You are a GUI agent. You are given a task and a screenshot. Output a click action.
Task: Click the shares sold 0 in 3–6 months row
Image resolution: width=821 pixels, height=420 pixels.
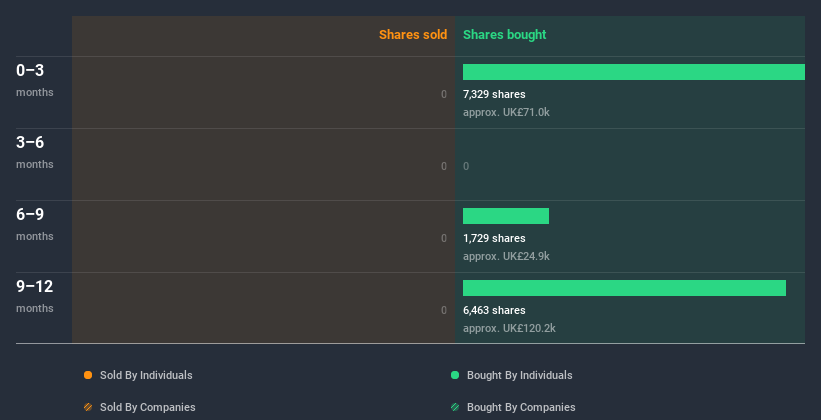(444, 166)
